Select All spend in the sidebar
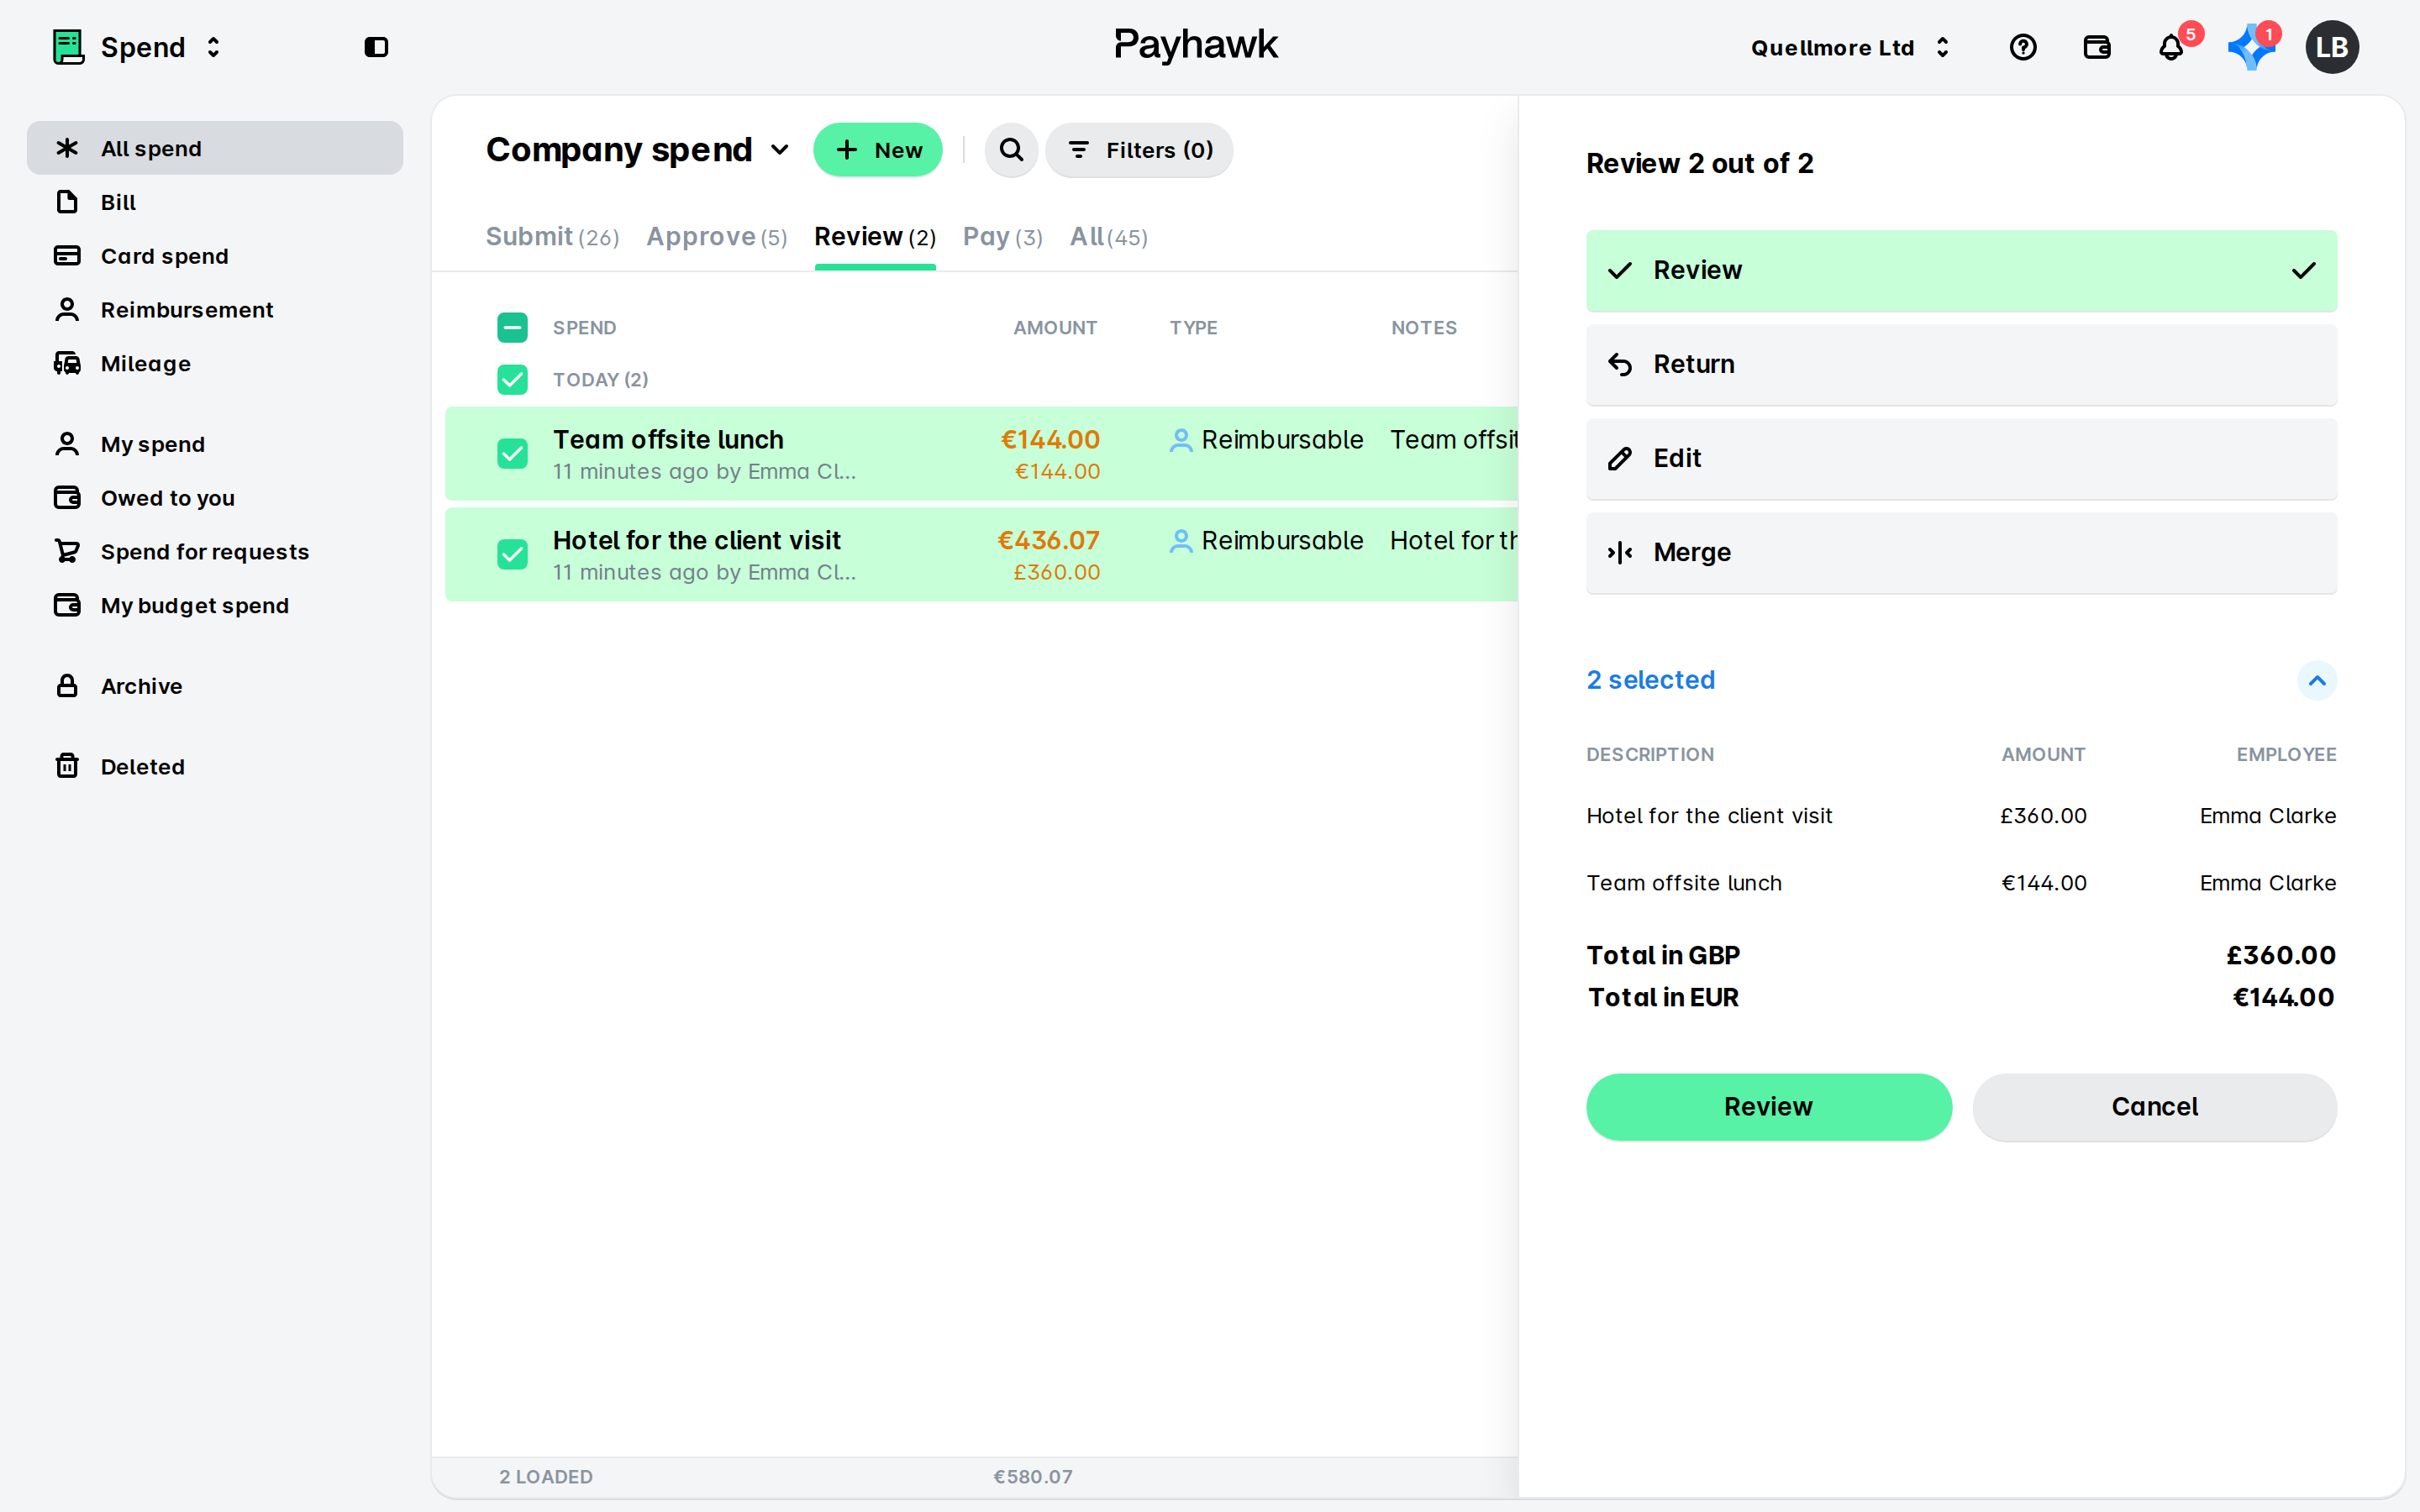 215,148
